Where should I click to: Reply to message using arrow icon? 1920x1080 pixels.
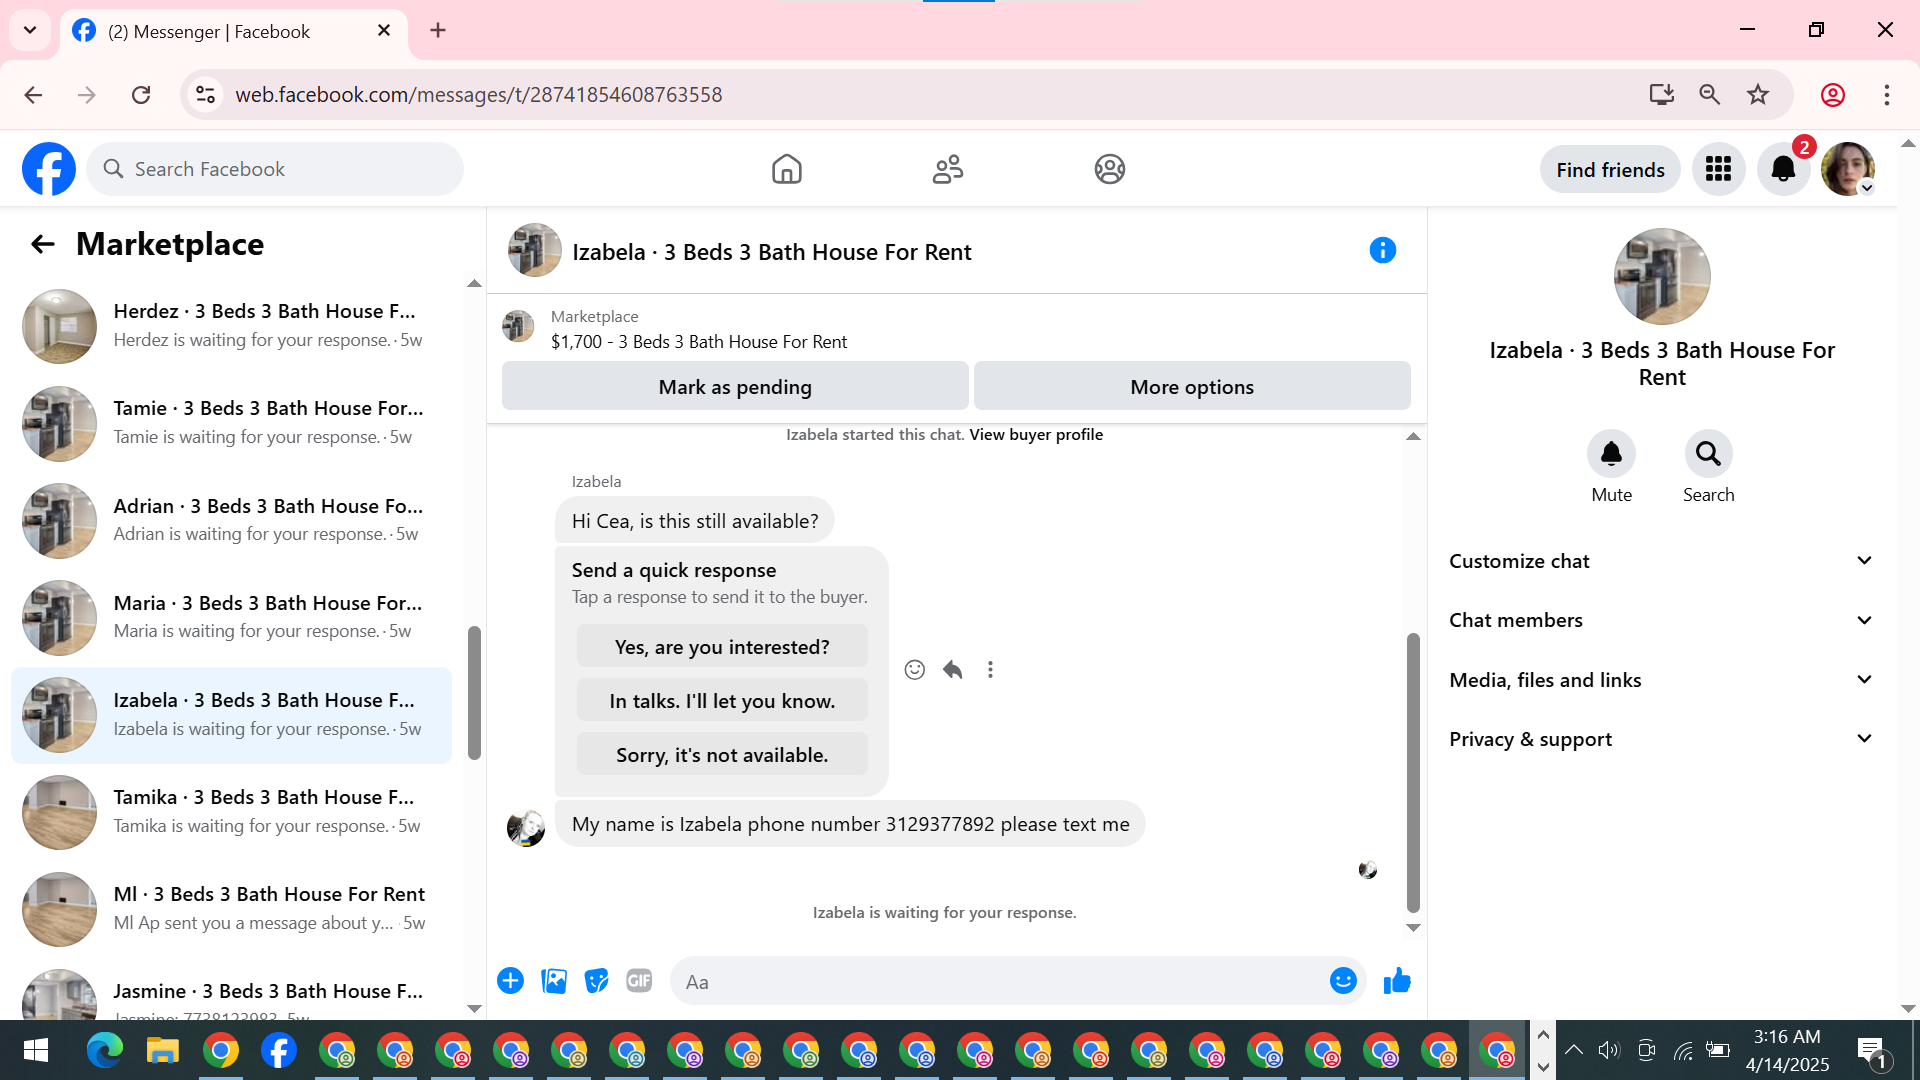(952, 670)
